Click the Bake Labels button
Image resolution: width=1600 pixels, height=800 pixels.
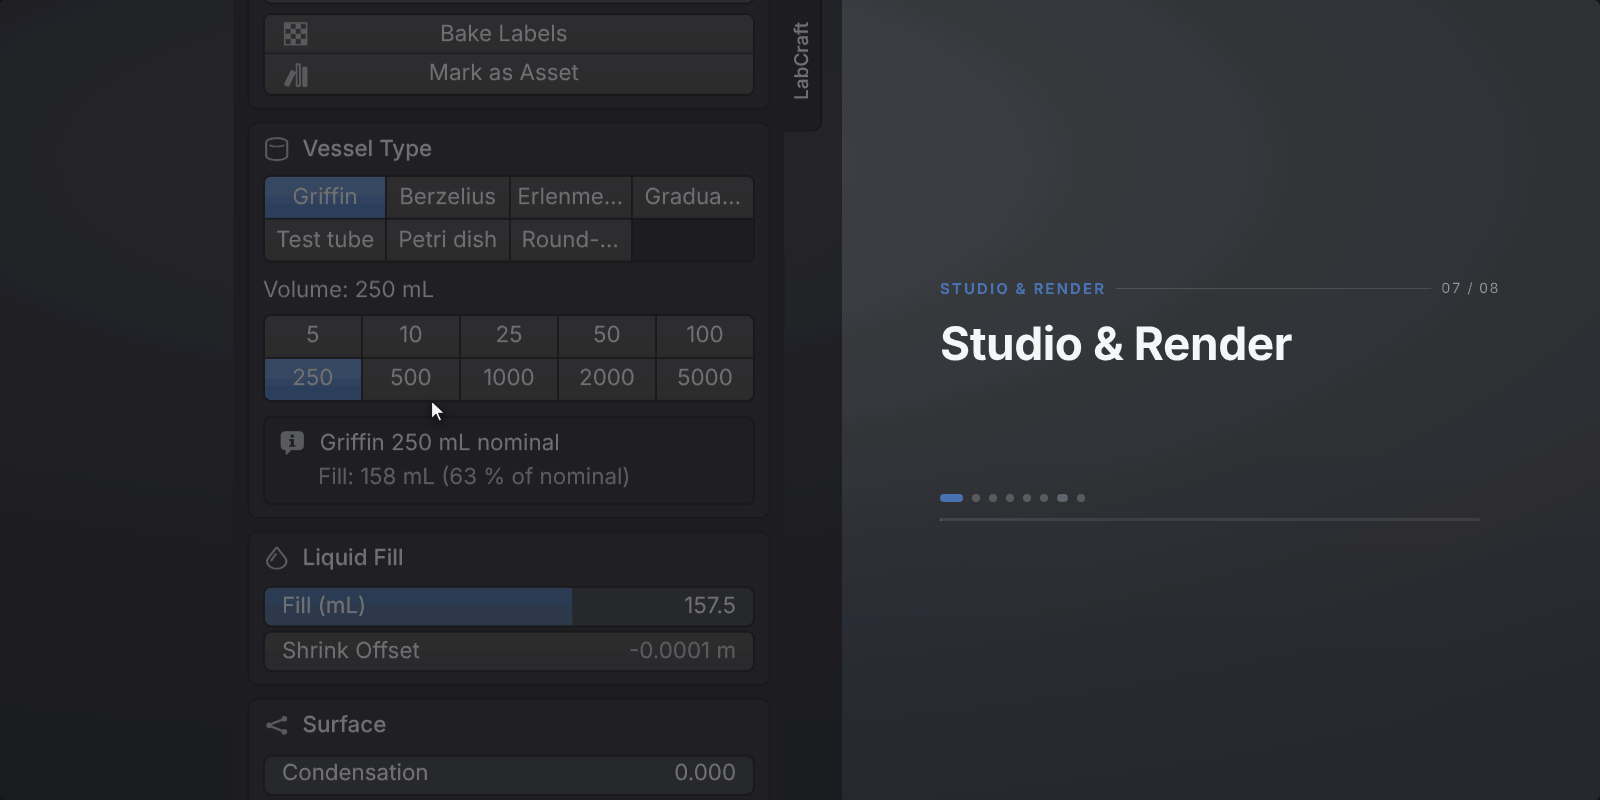[509, 34]
